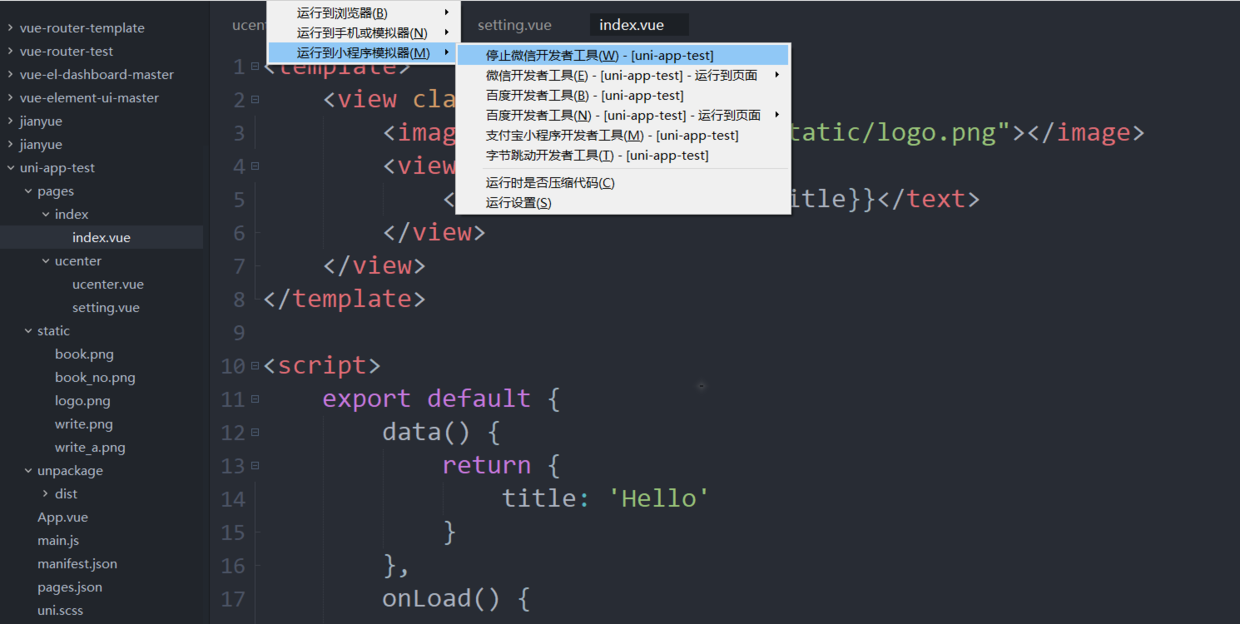Open write.png in the static folder
This screenshot has height=624, width=1240.
(x=84, y=424)
